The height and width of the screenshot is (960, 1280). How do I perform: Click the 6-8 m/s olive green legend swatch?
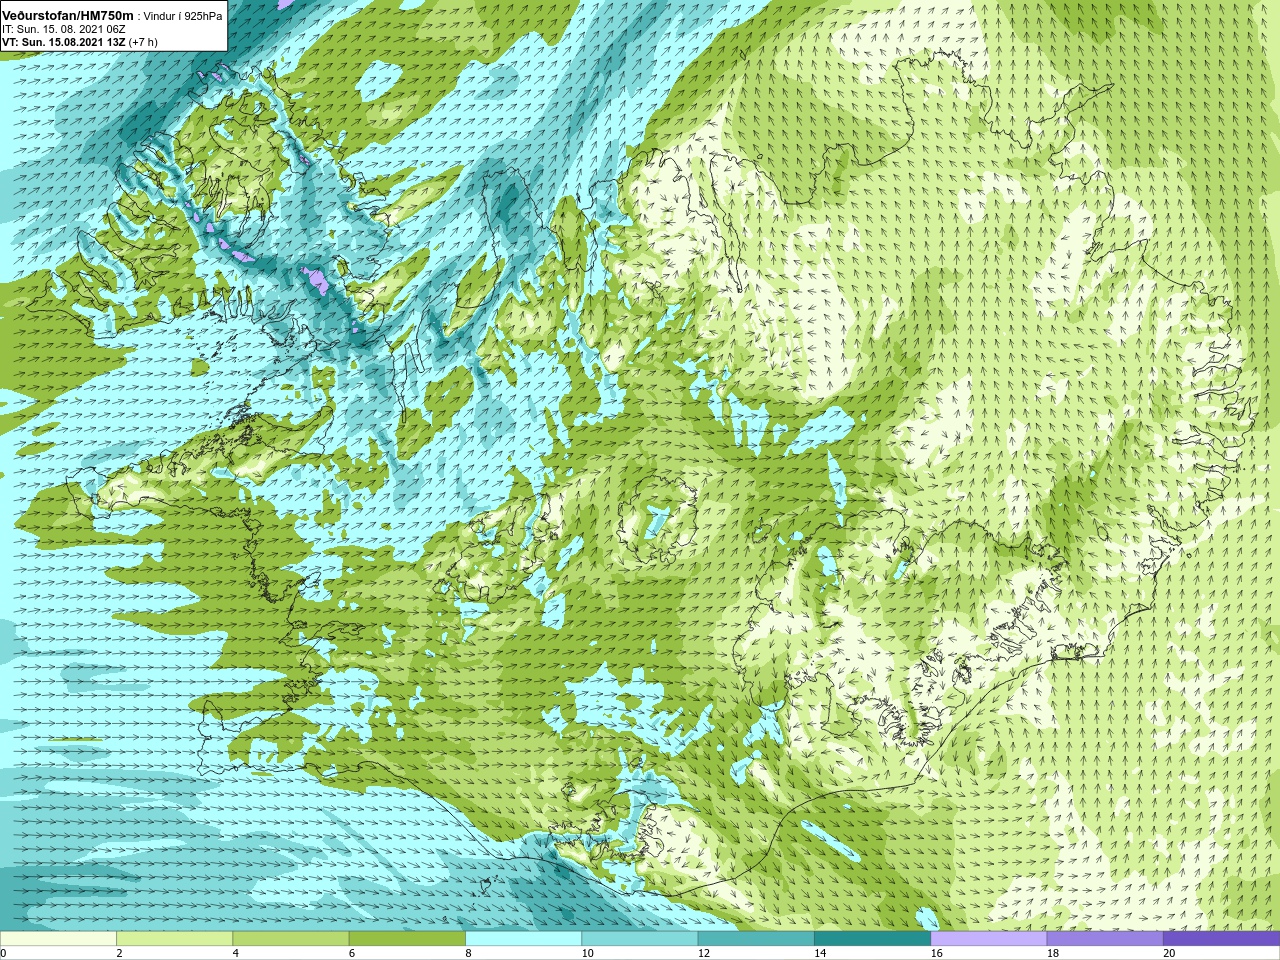pos(407,939)
